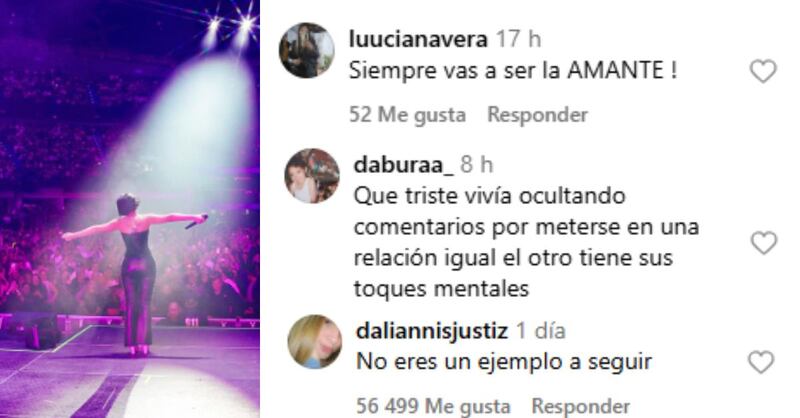
Task: Click the 'Siempre vas a ser la AMANTE' comment text
Action: (513, 70)
